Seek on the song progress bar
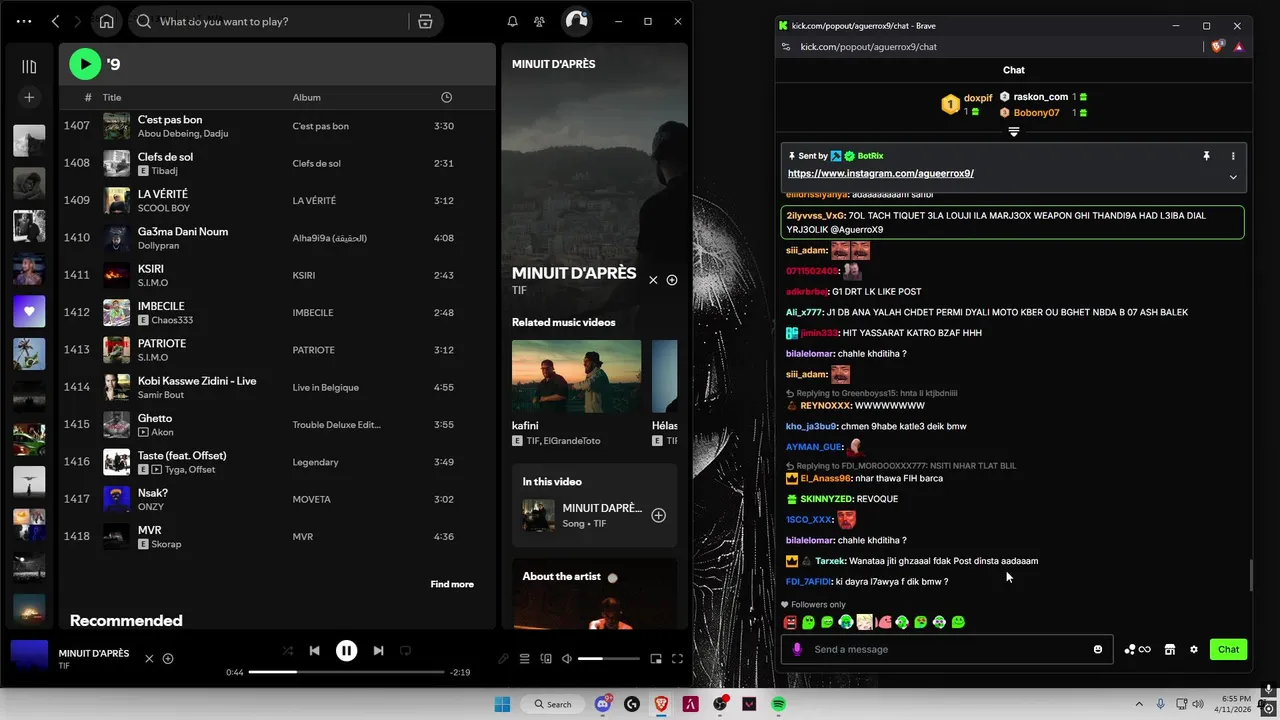The height and width of the screenshot is (720, 1280). pyautogui.click(x=346, y=672)
